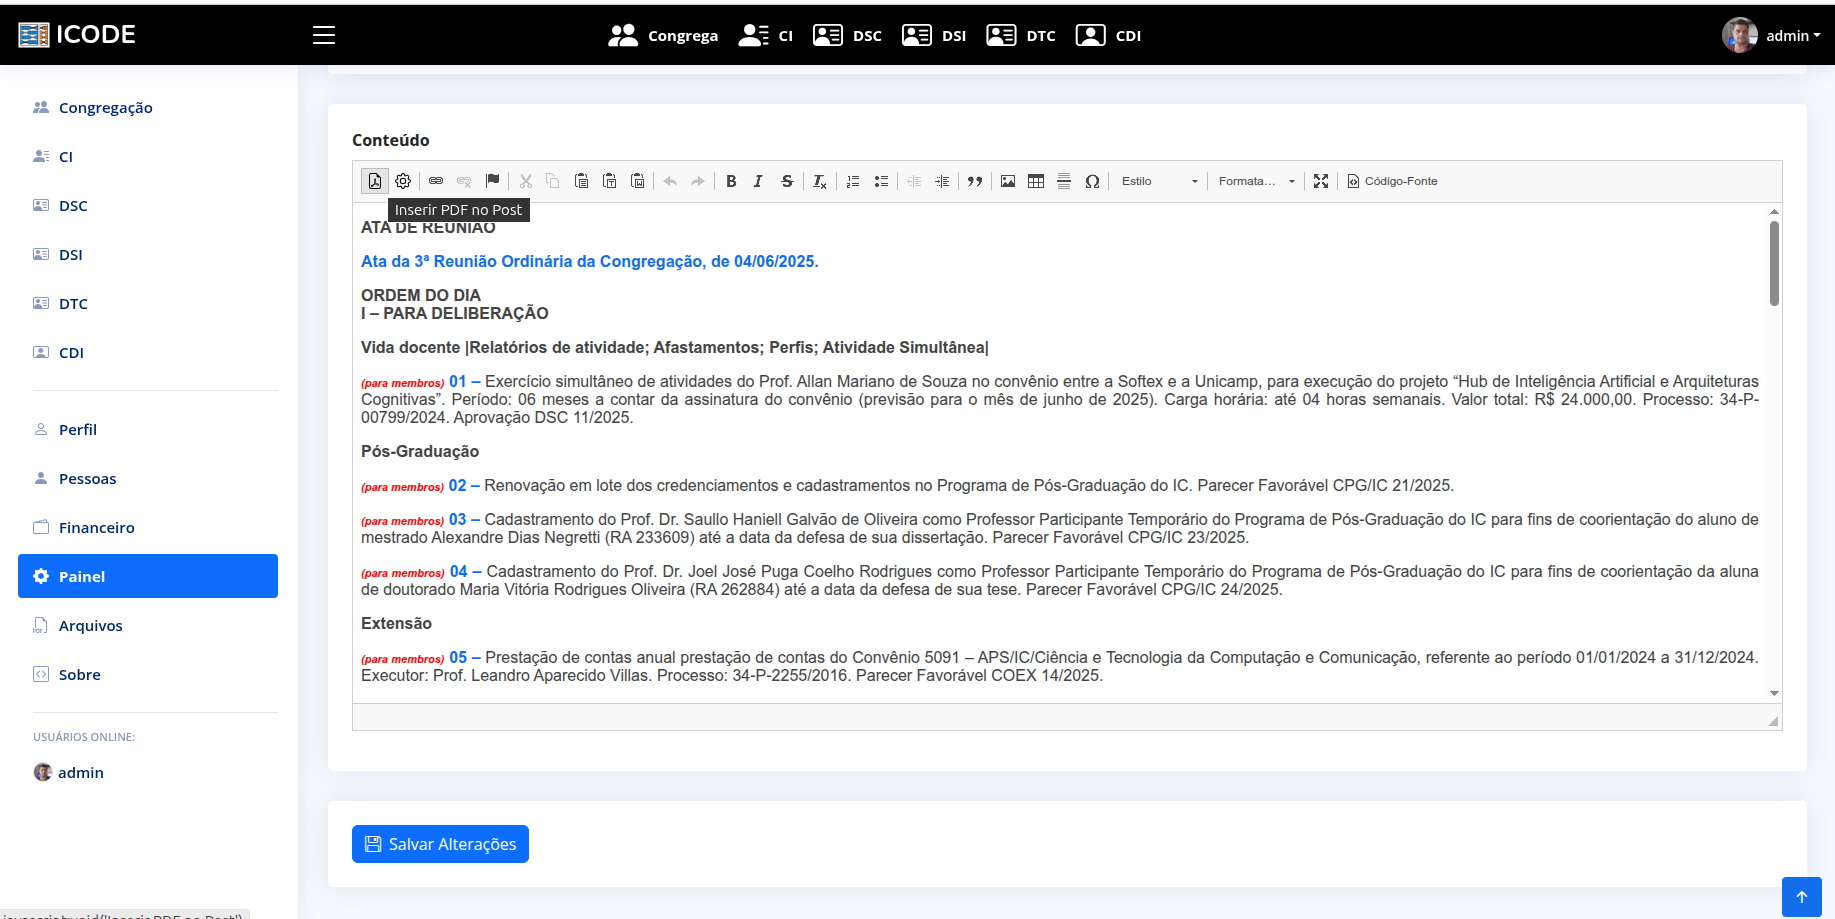Screen dimensions: 1835x919
Task: Open Financeiro in the sidebar
Action: pos(96,527)
